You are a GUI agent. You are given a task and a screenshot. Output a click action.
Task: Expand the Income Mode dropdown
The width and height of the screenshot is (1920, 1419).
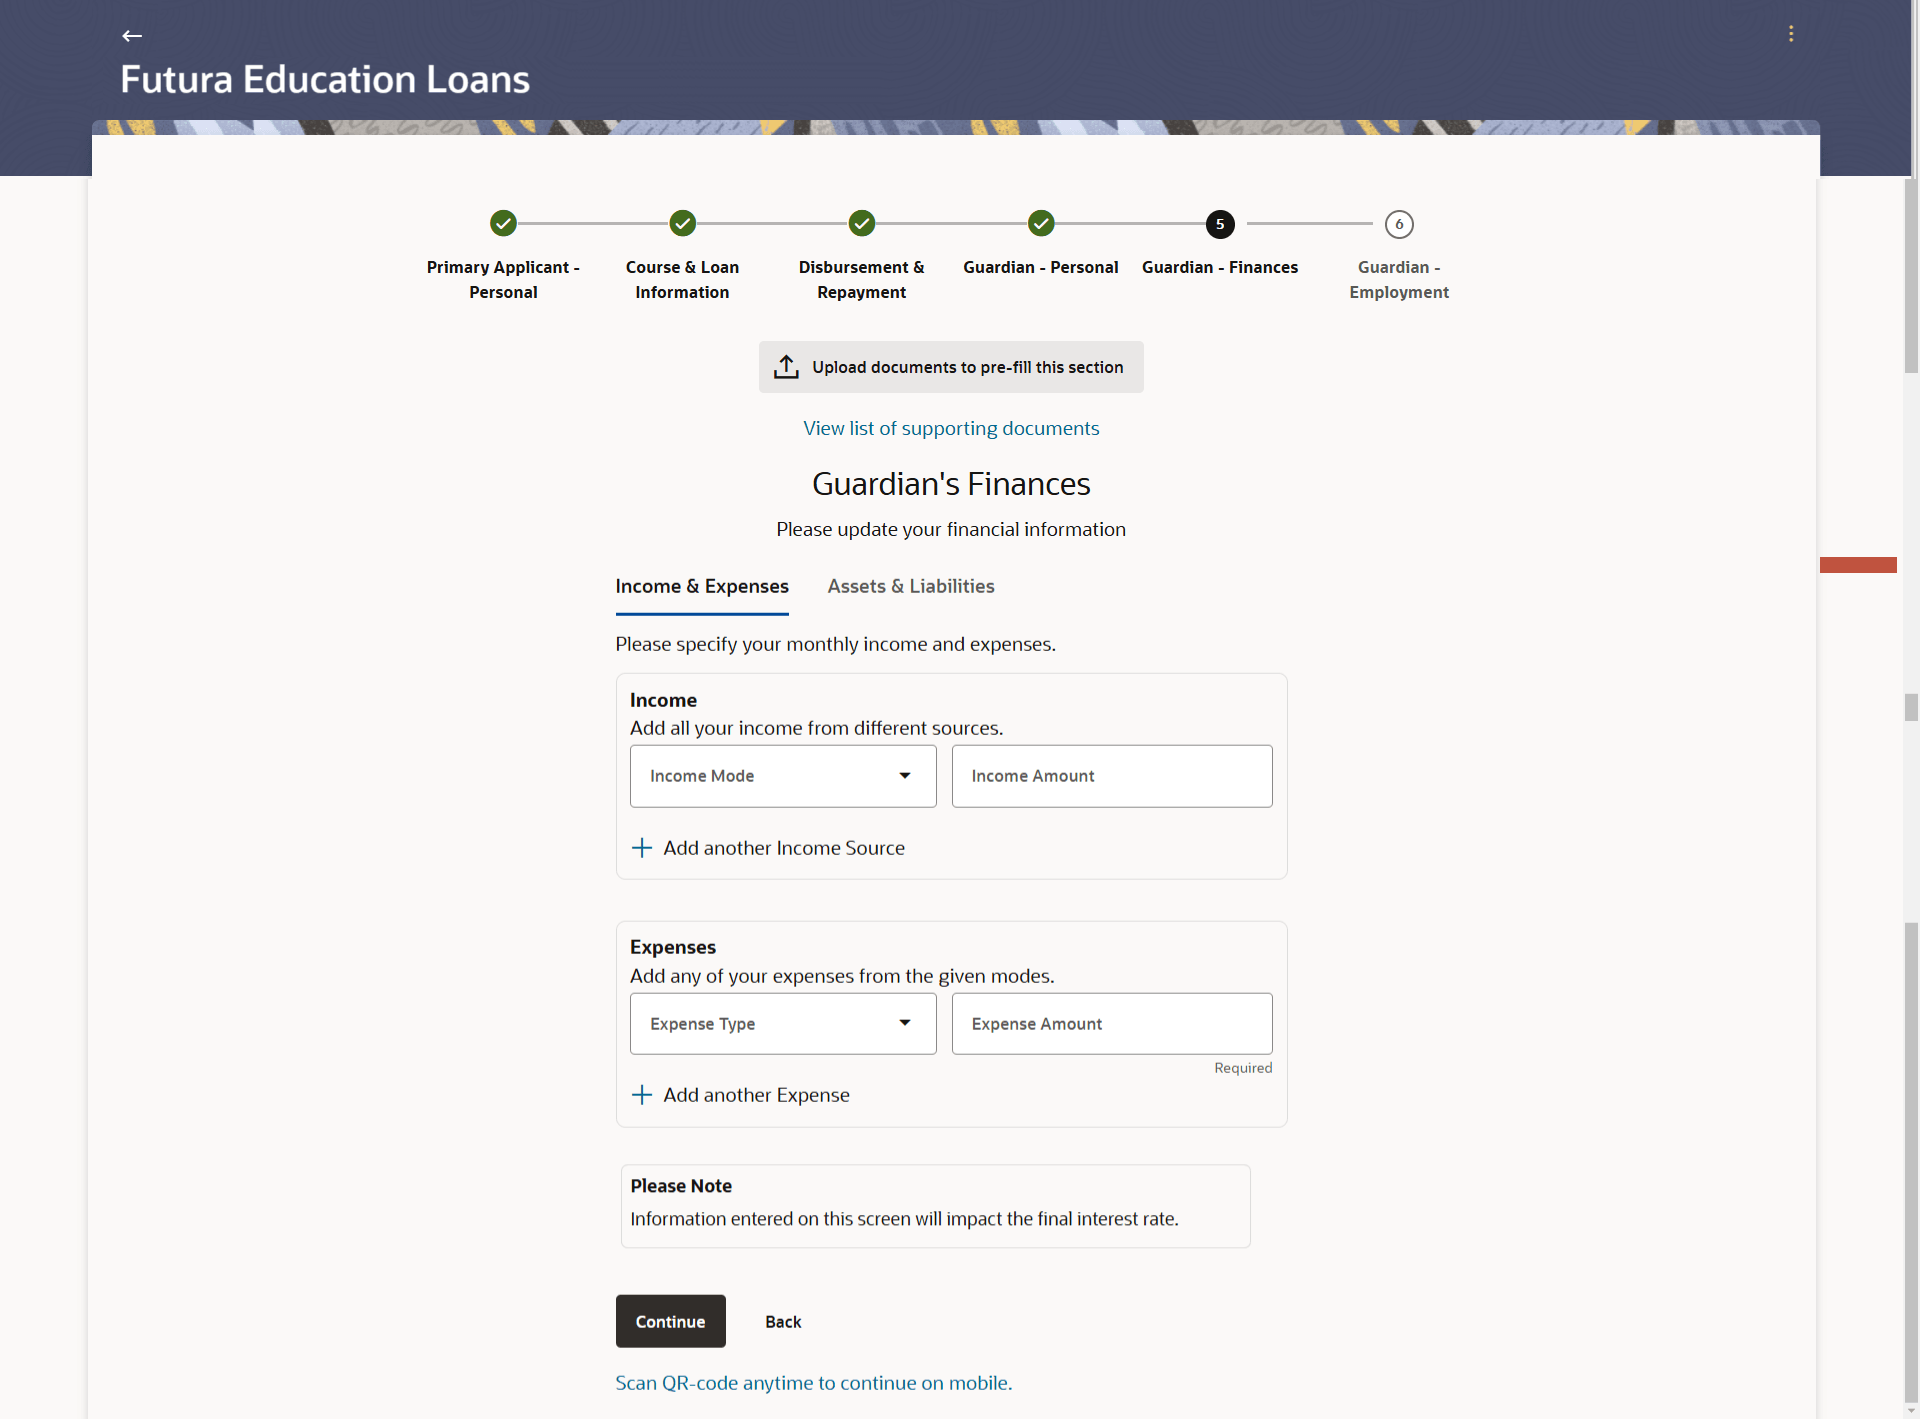pos(783,776)
